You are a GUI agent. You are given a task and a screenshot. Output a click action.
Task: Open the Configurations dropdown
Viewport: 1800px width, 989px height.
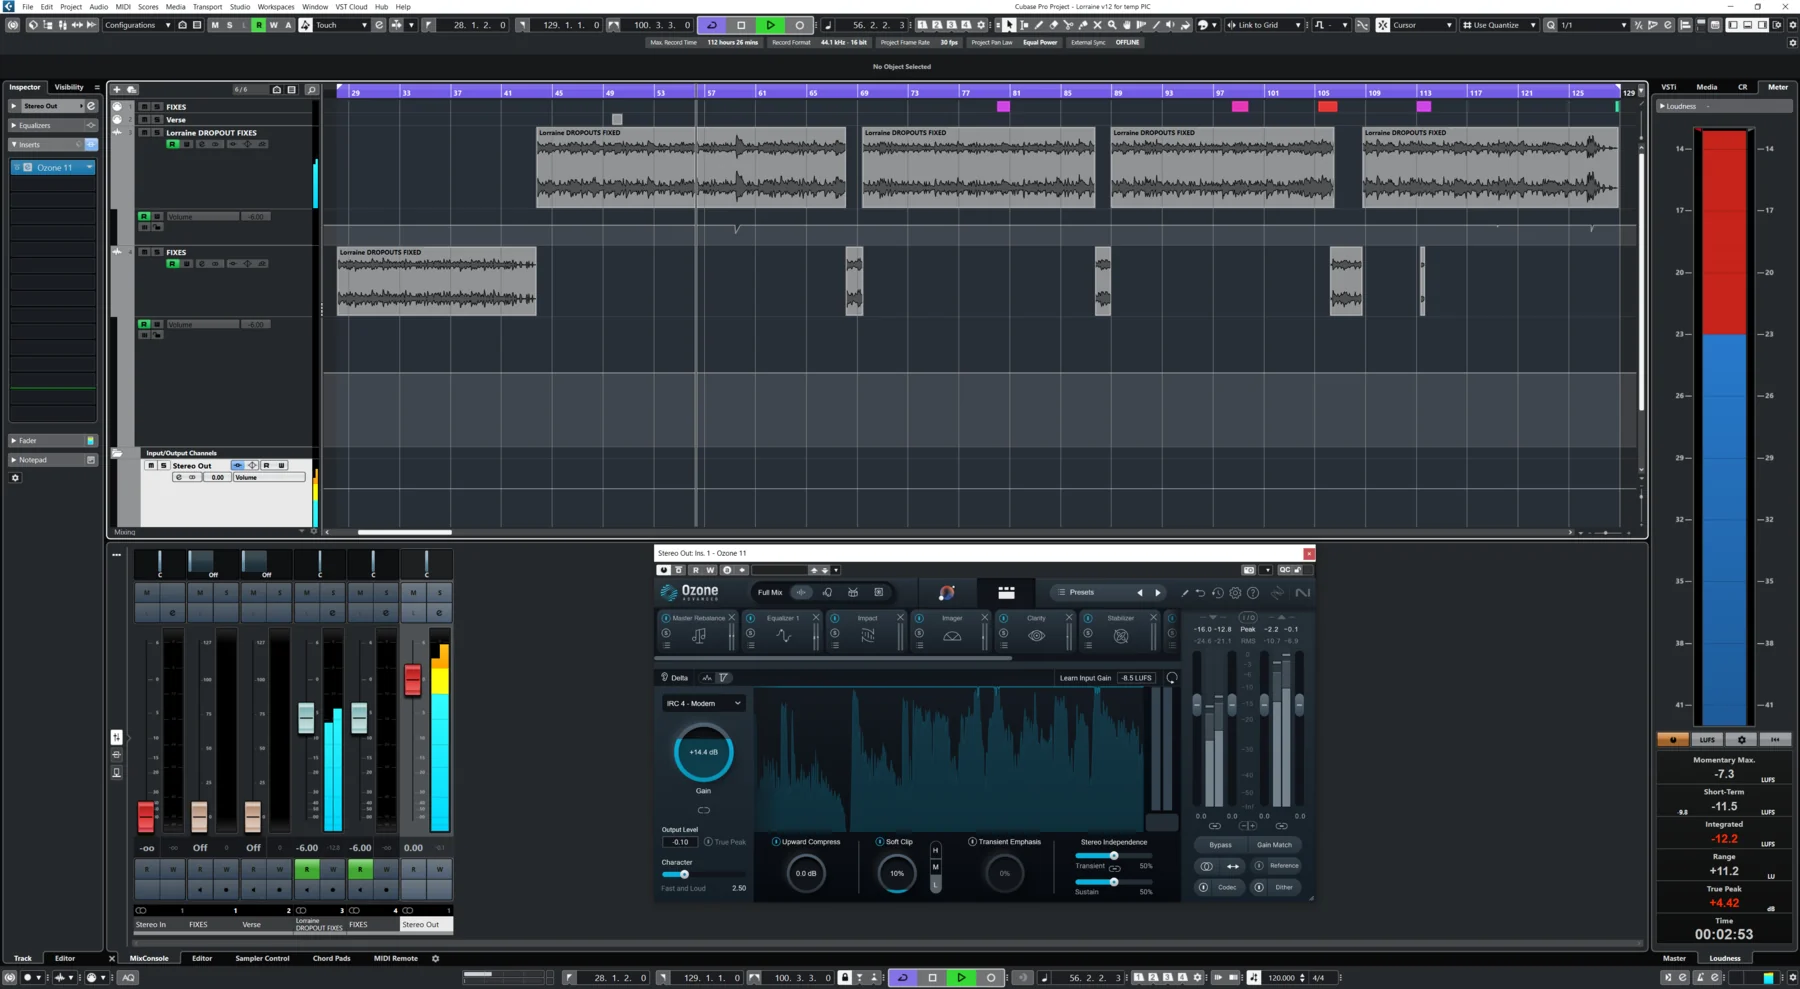137,25
